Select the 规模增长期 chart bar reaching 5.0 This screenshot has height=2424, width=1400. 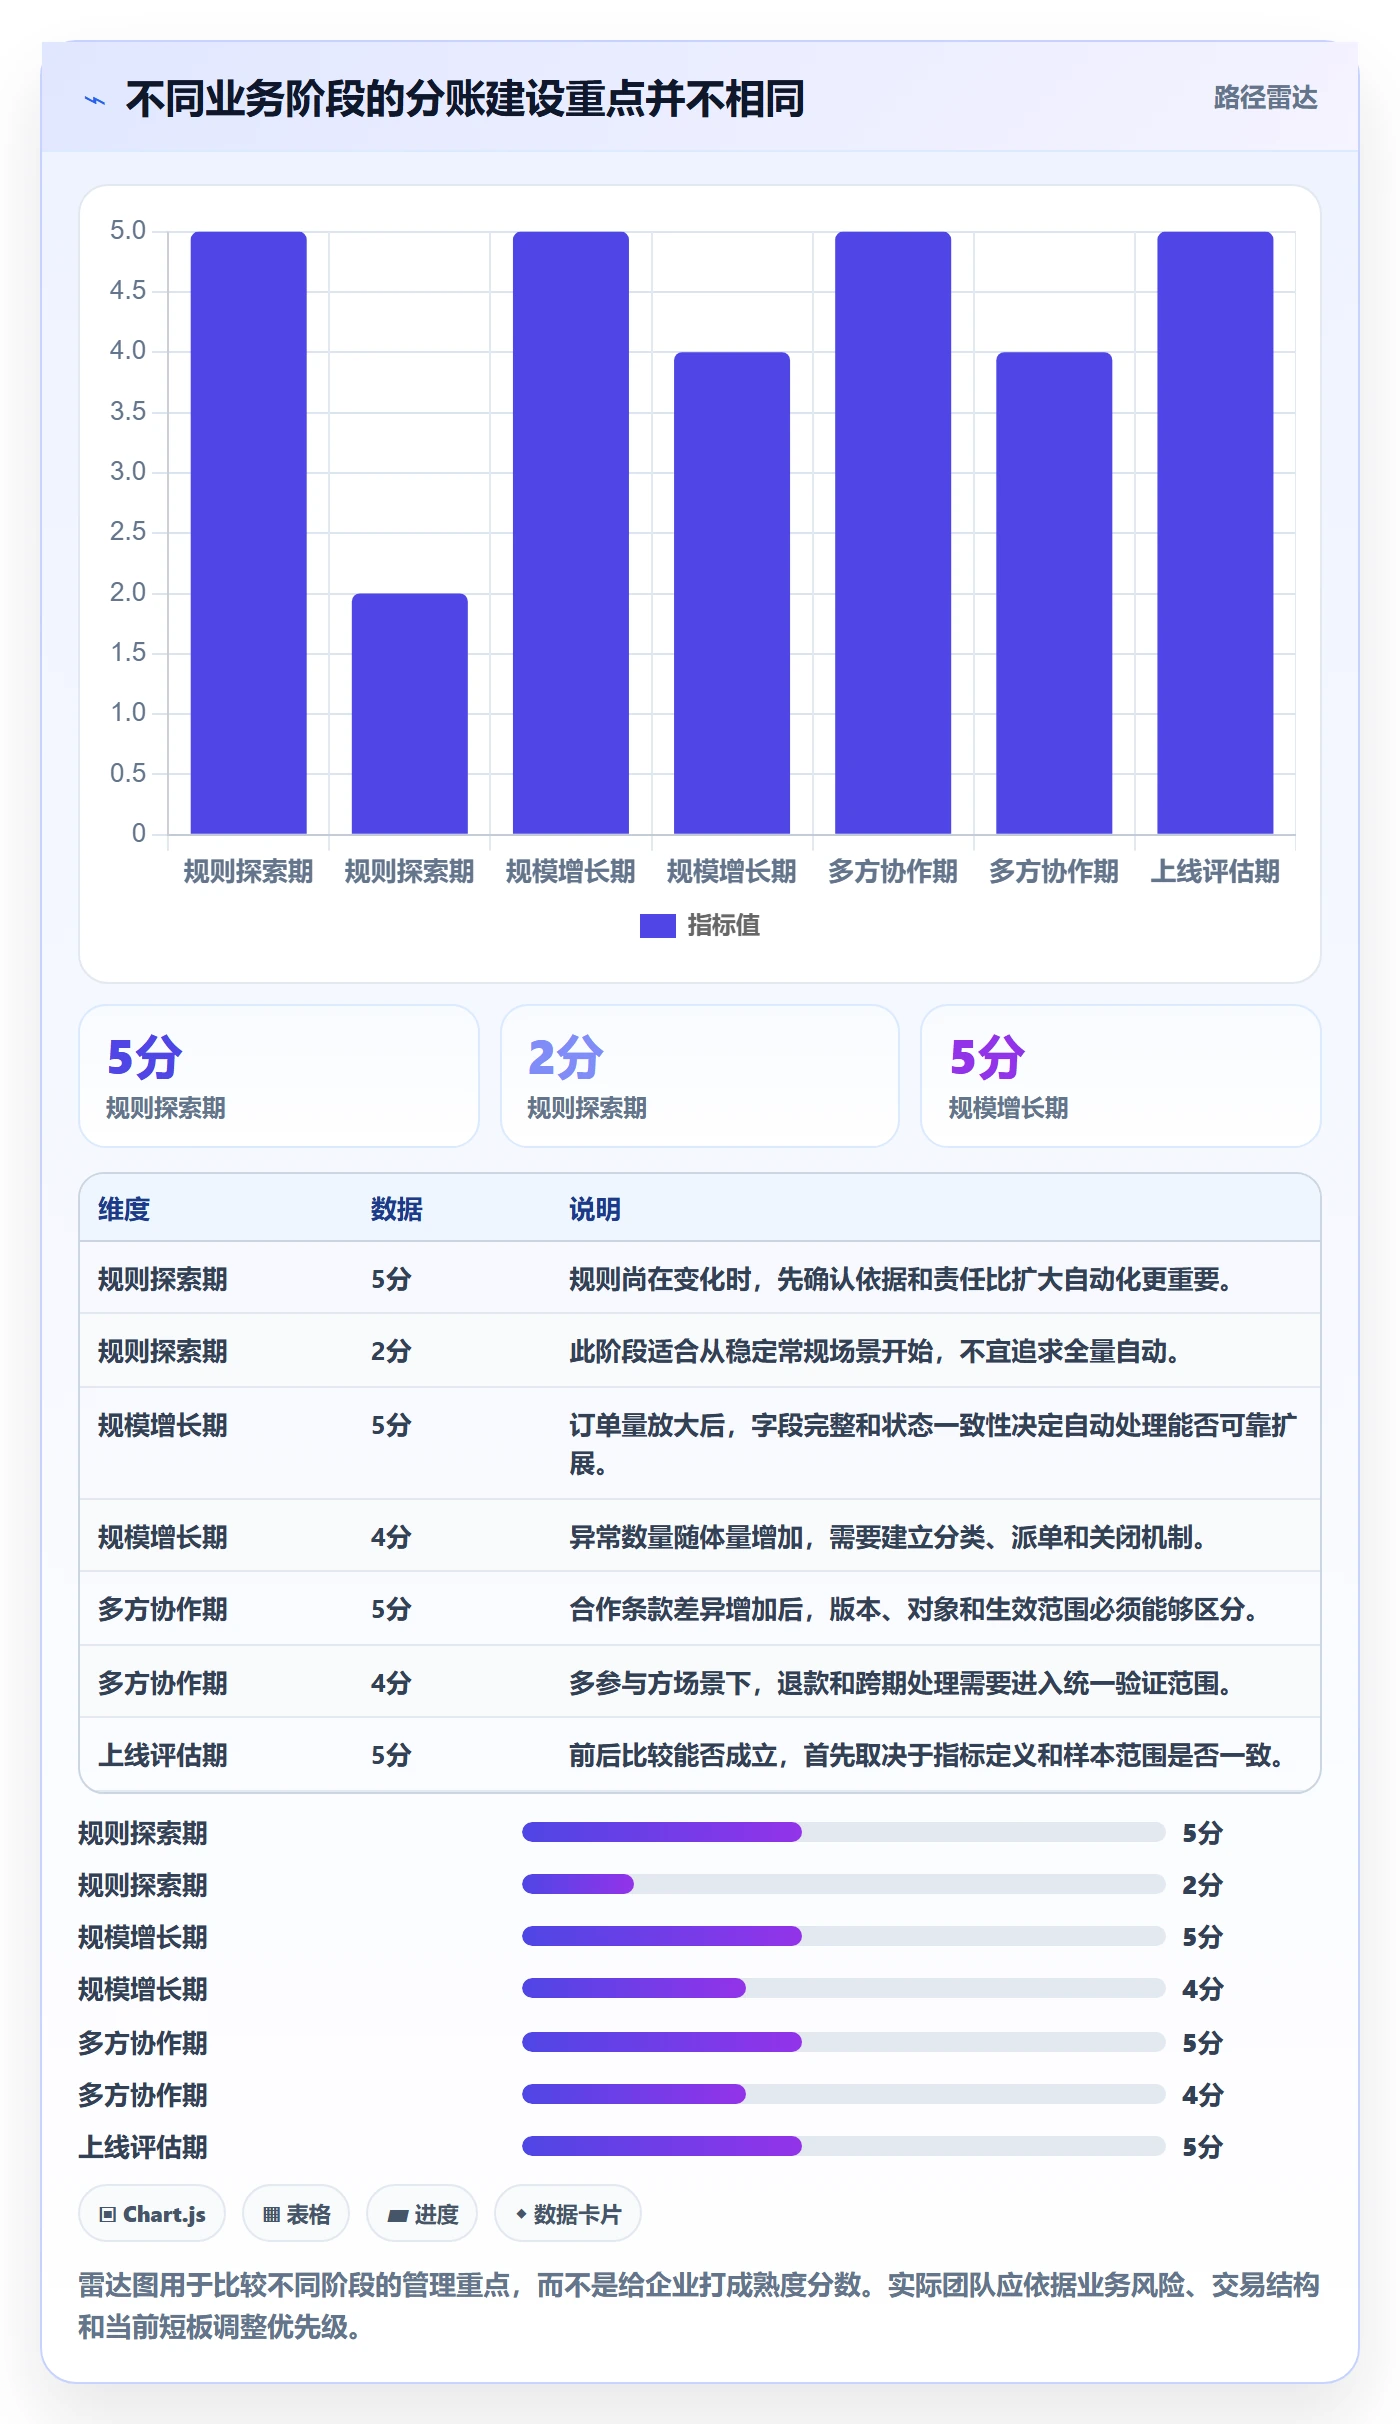pos(570,533)
